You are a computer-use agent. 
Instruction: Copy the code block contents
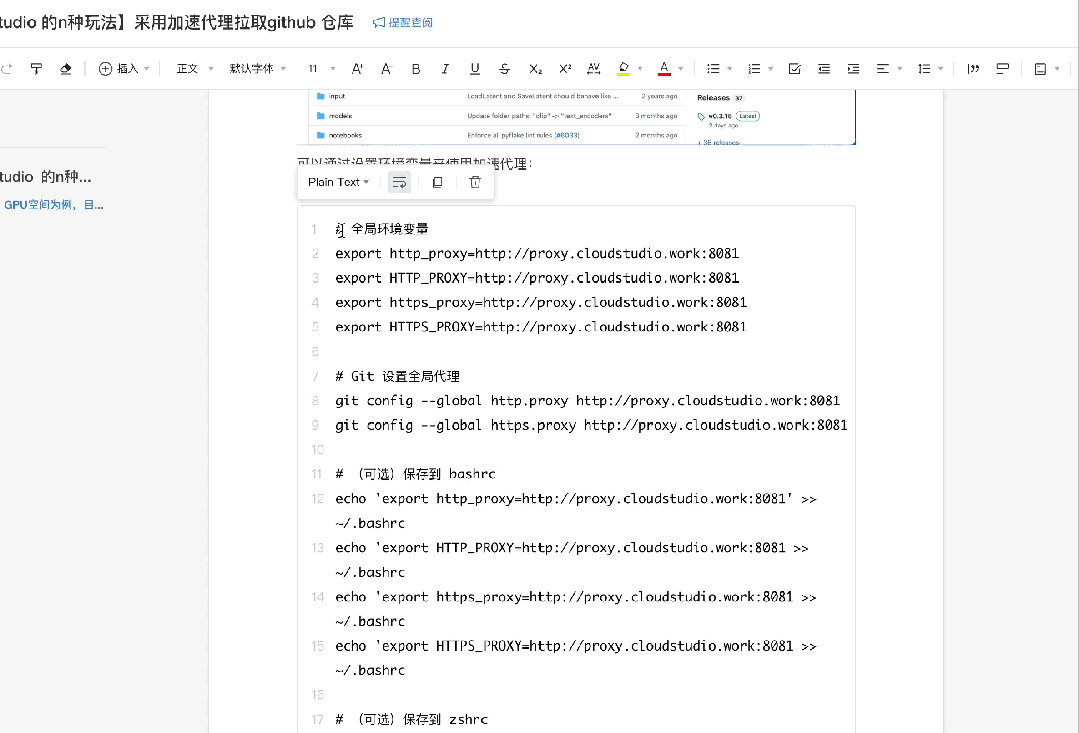coord(437,182)
